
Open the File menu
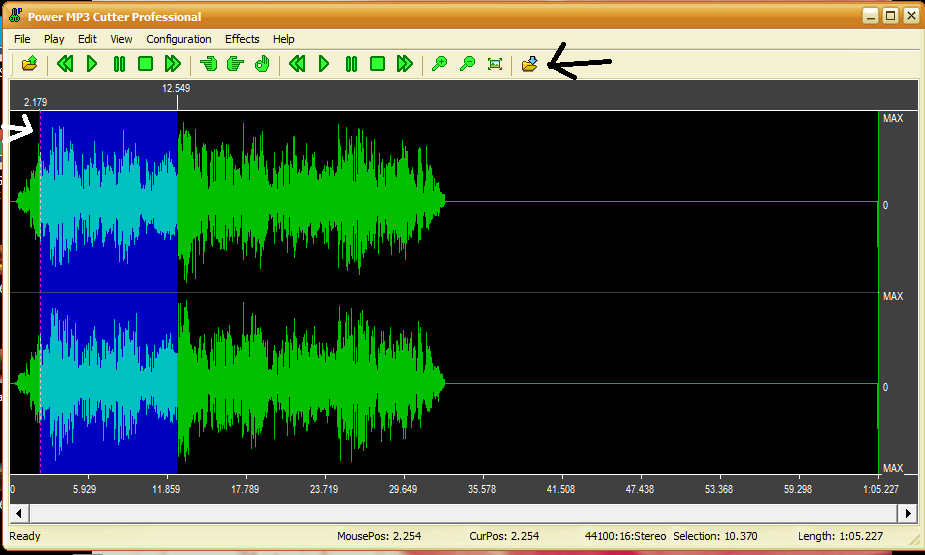[22, 39]
